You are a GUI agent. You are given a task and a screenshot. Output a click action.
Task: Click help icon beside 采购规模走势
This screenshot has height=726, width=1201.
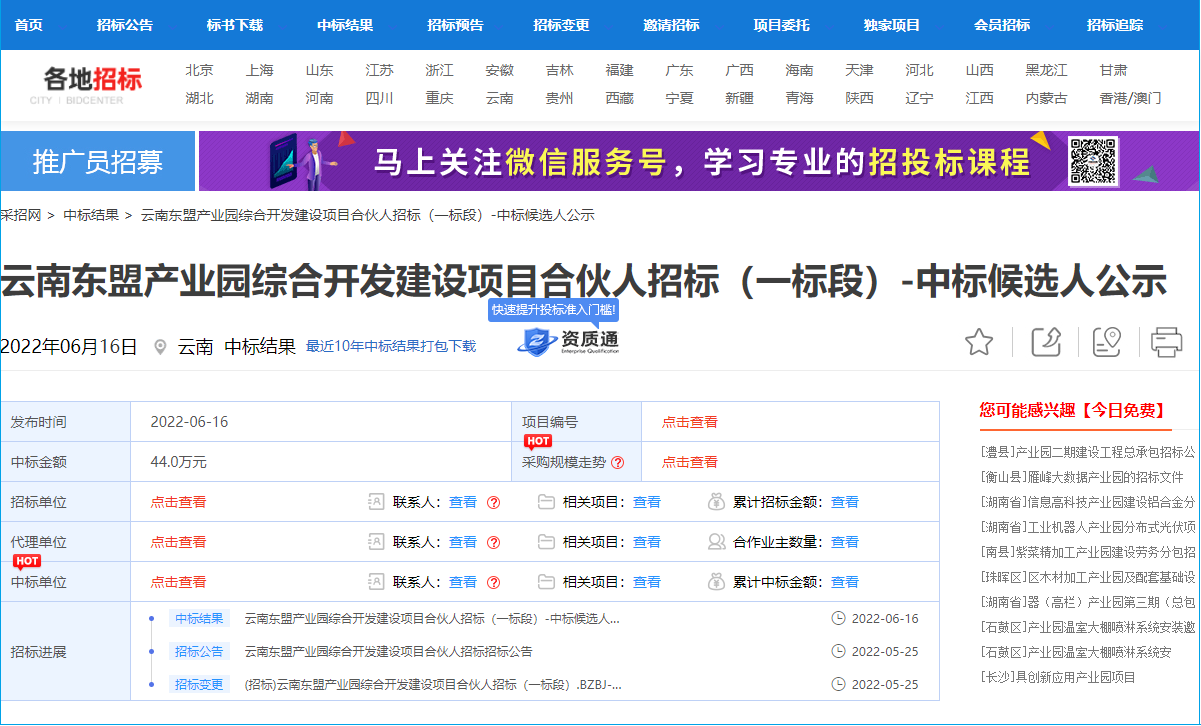pos(618,462)
